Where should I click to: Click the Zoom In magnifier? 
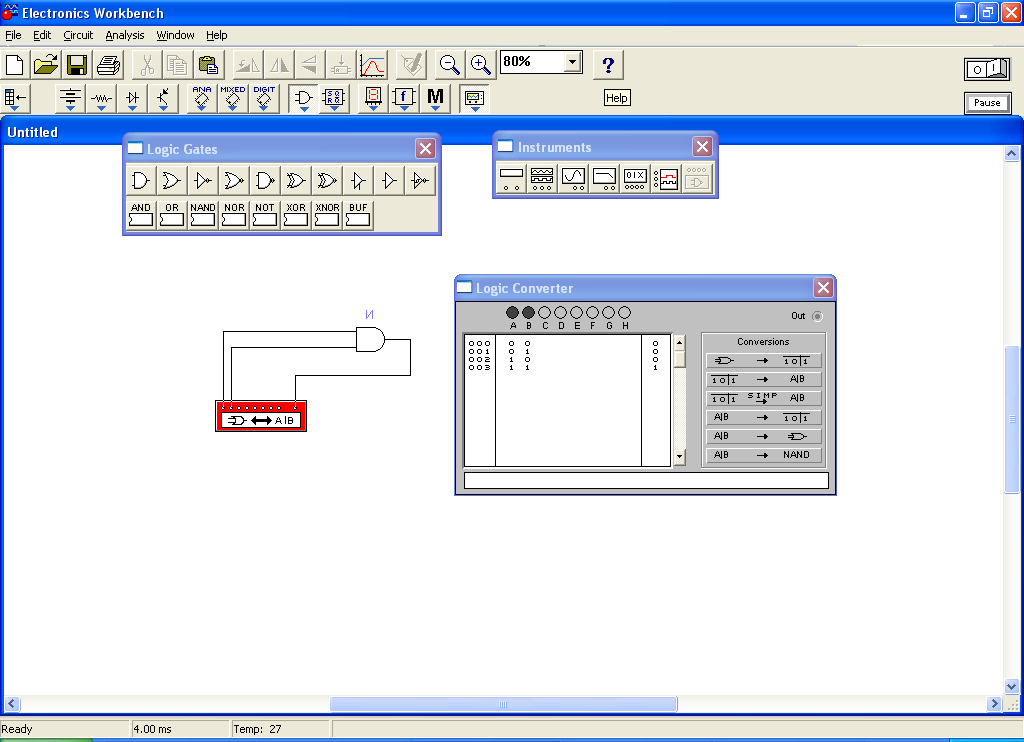[481, 65]
